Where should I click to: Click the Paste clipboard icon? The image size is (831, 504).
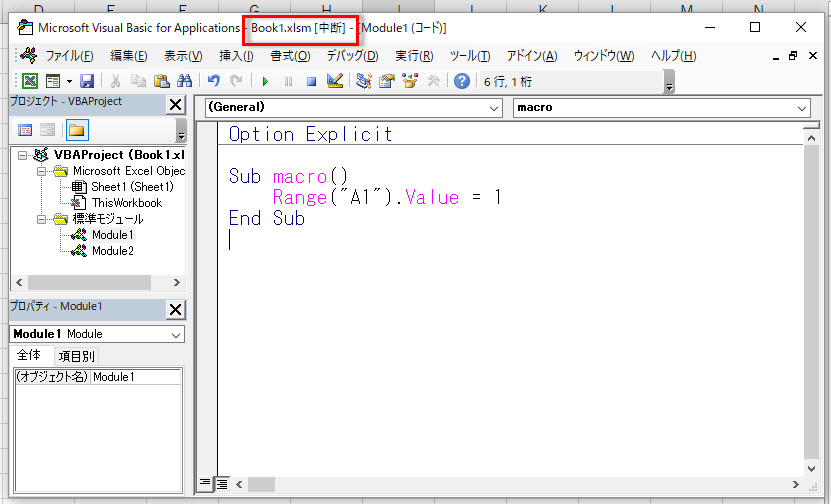(161, 81)
